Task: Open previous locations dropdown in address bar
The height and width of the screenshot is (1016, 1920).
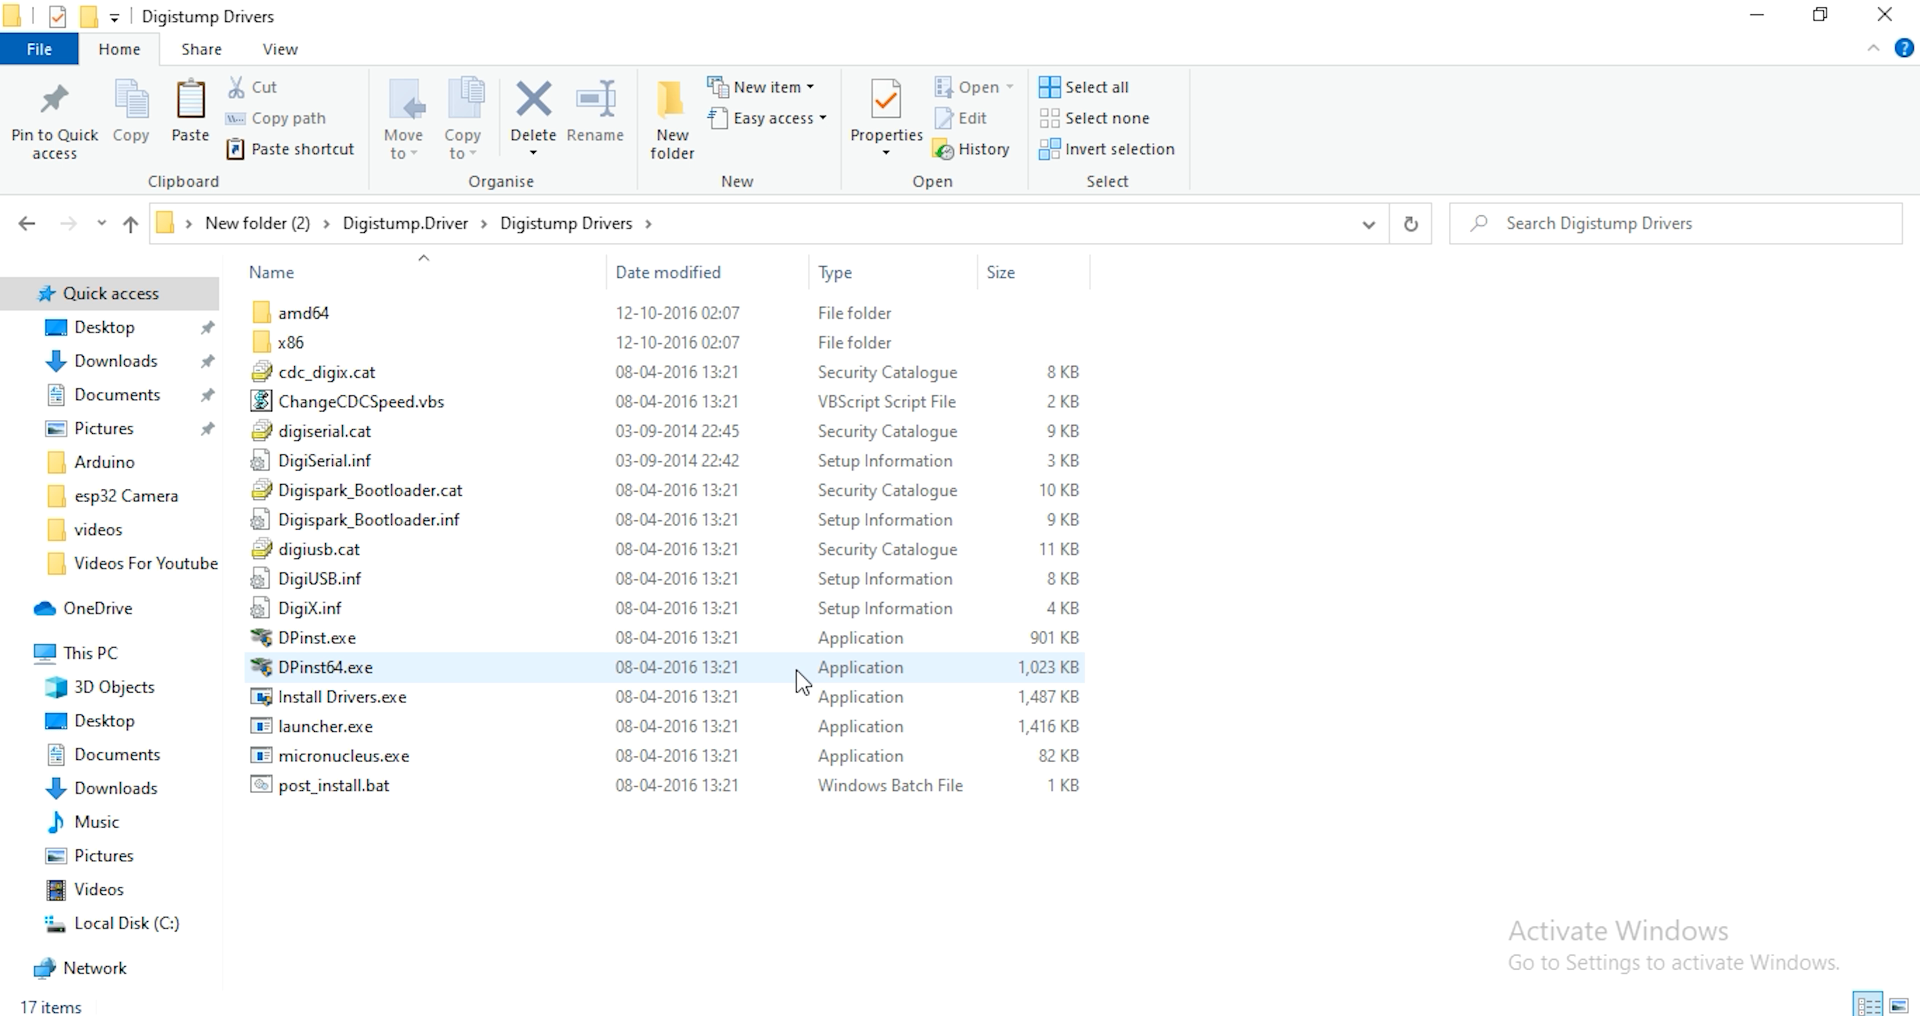Action: point(1368,223)
